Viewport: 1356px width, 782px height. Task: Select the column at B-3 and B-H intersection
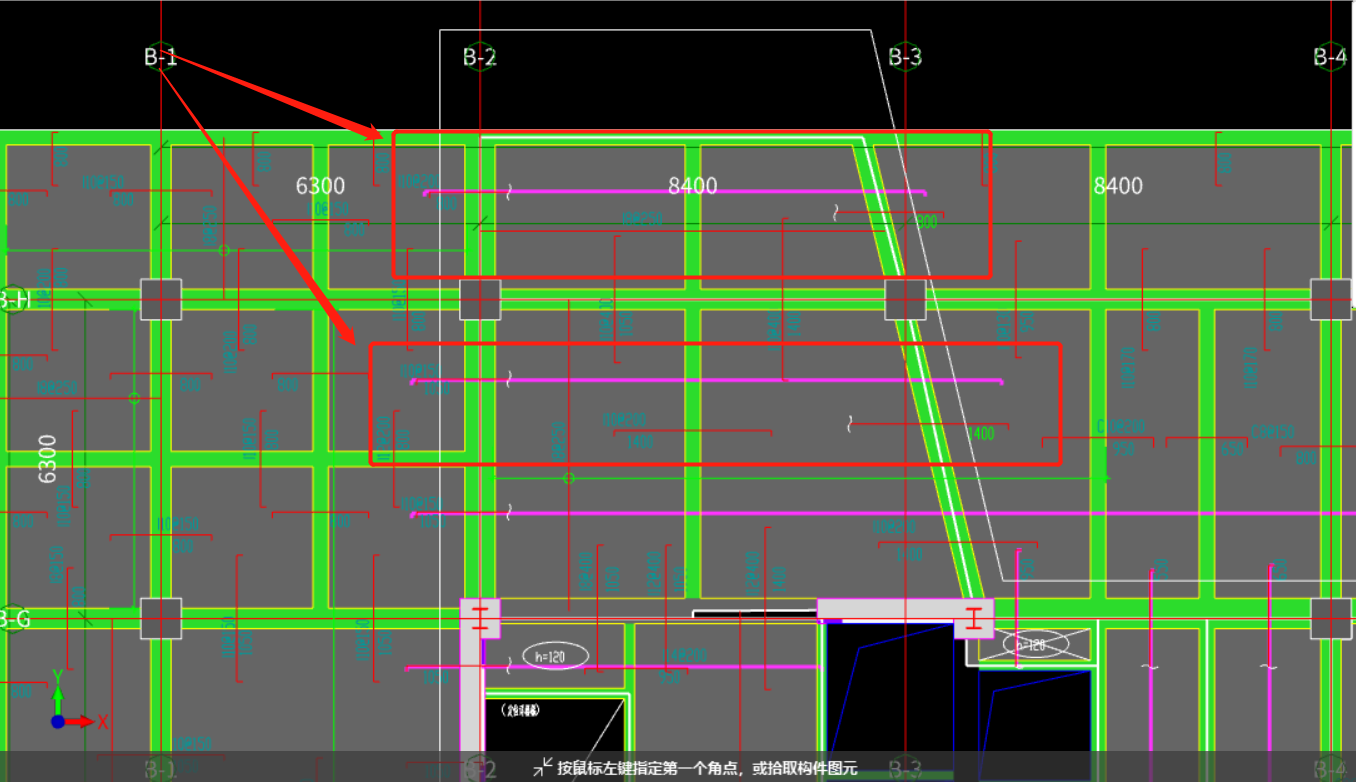(x=905, y=299)
